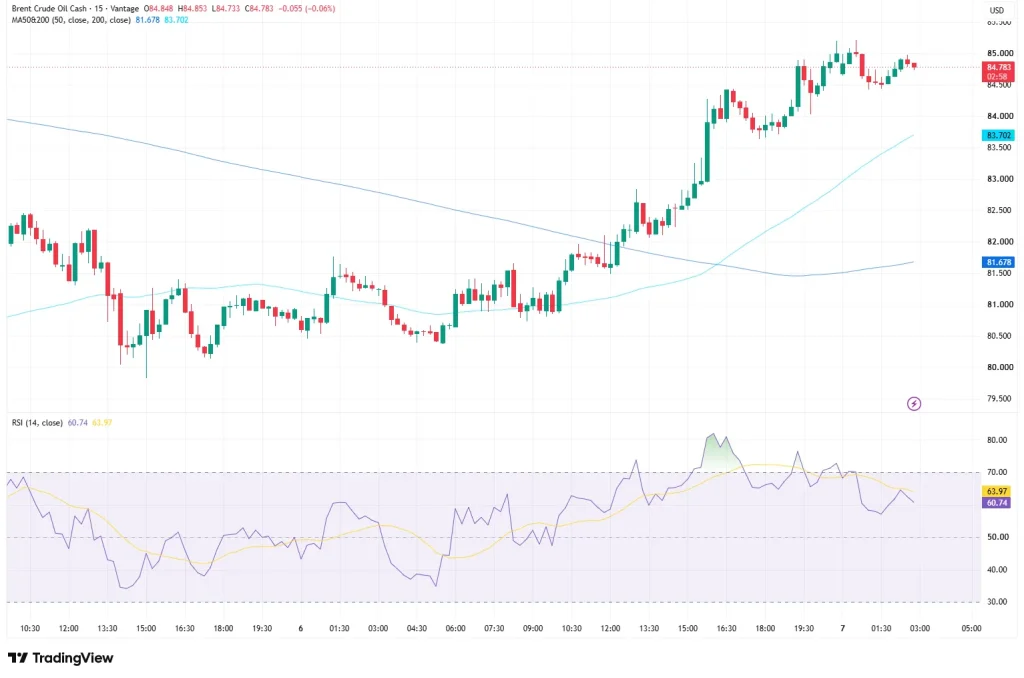Image resolution: width=1024 pixels, height=678 pixels.
Task: Open the USD currency selector
Action: click(997, 10)
